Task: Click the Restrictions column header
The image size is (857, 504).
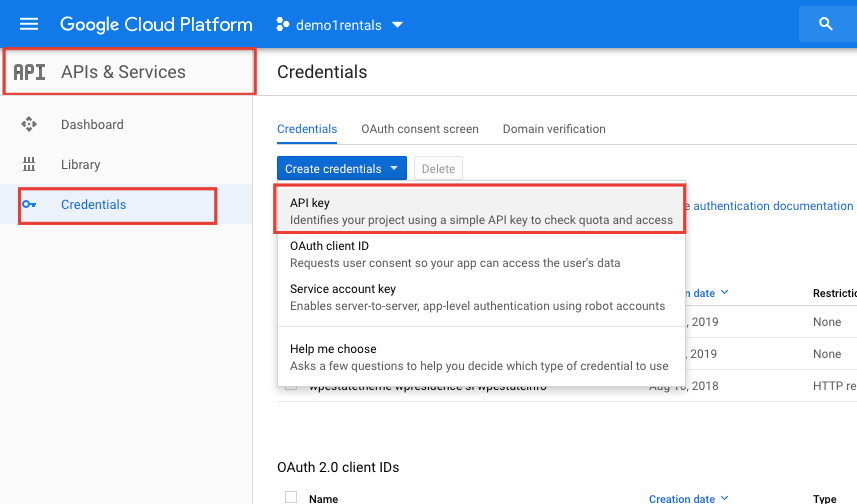Action: [835, 293]
